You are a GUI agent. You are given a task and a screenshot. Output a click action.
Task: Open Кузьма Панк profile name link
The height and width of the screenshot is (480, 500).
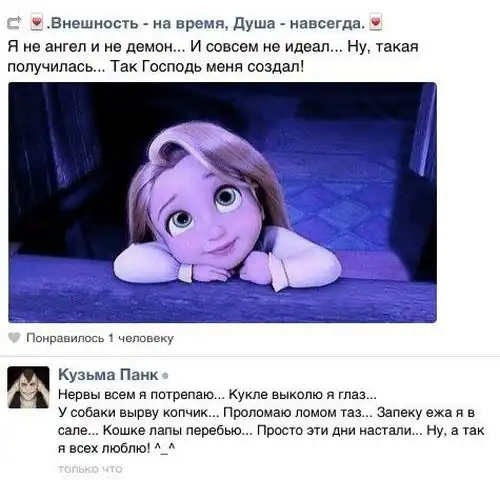(x=108, y=375)
